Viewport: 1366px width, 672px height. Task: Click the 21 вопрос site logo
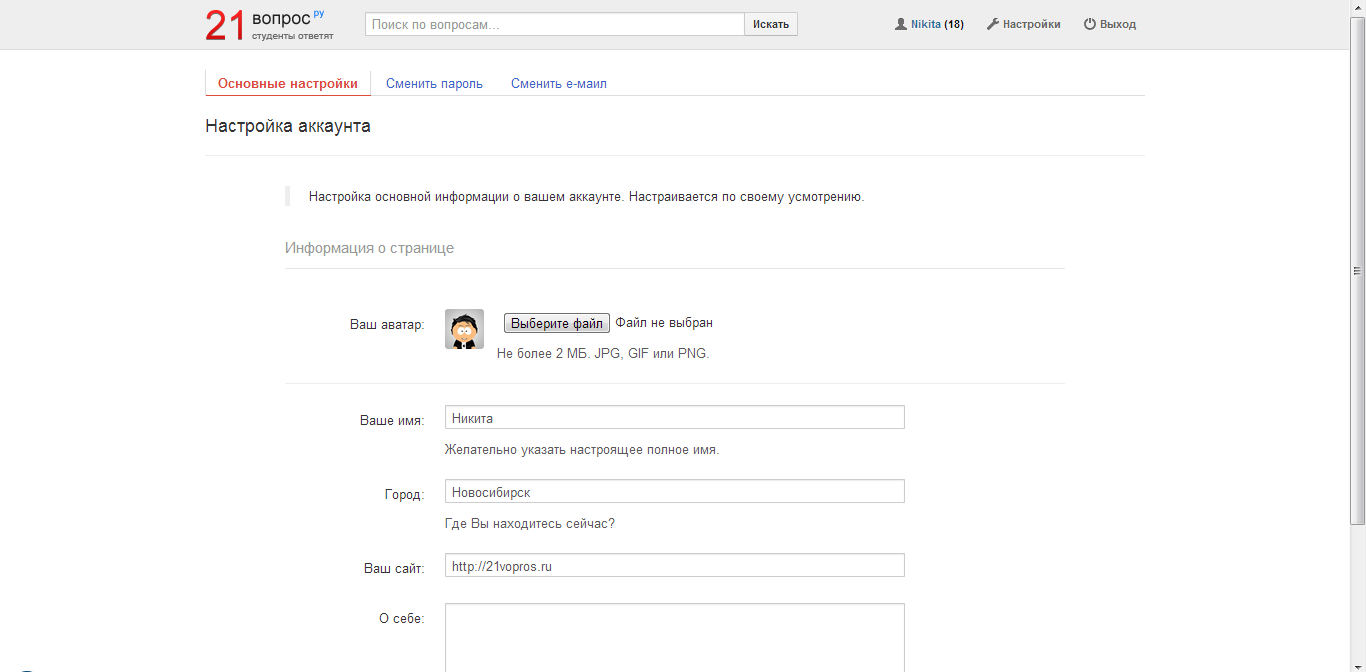pos(268,25)
